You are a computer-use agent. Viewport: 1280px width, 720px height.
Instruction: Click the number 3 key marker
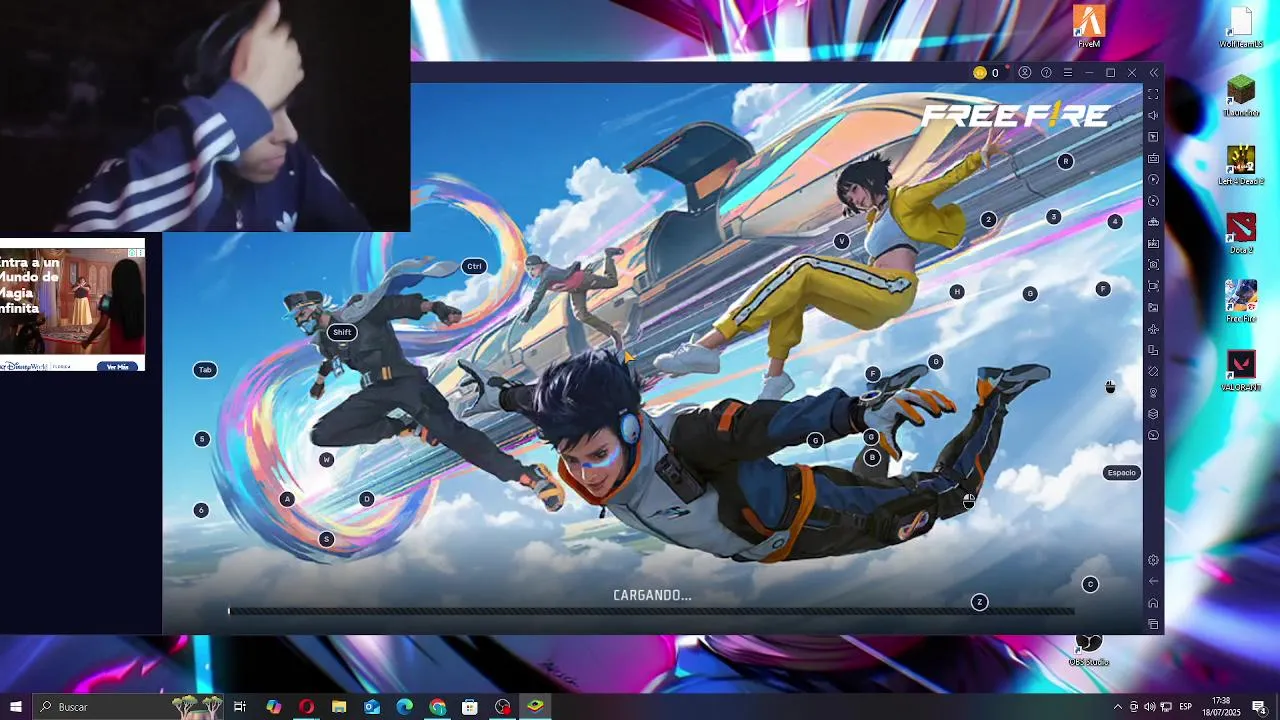(1053, 217)
